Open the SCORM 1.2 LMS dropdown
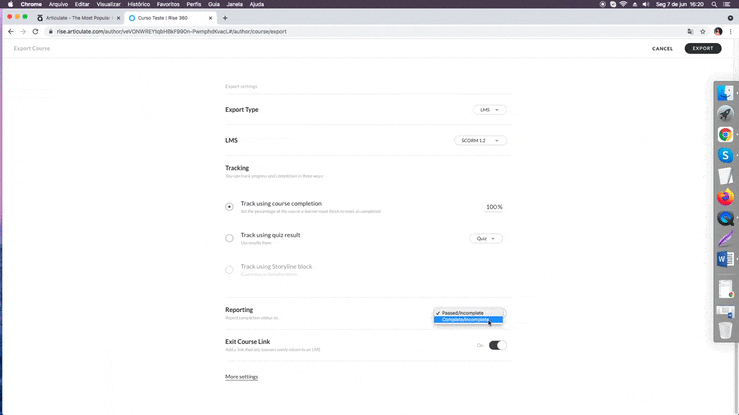Image resolution: width=739 pixels, height=415 pixels. click(x=480, y=141)
